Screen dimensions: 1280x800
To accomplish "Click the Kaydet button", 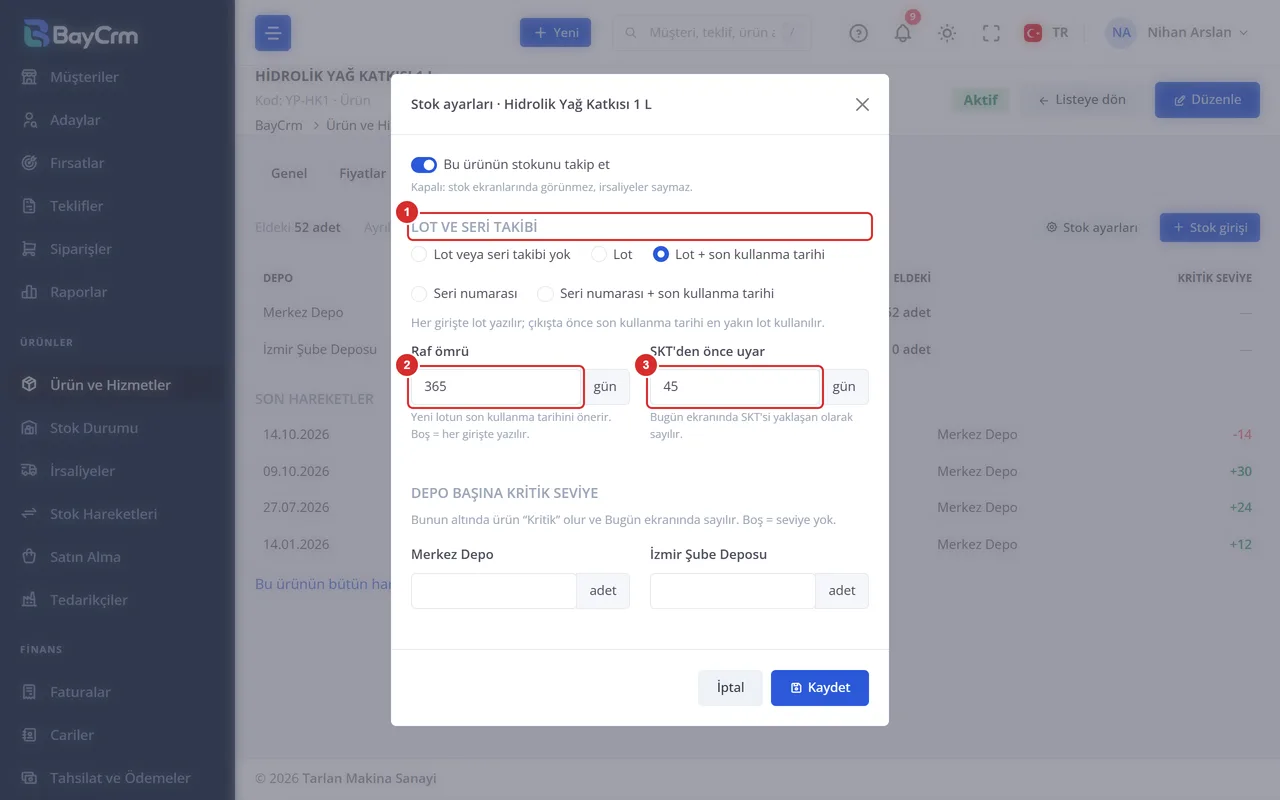I will (x=820, y=688).
